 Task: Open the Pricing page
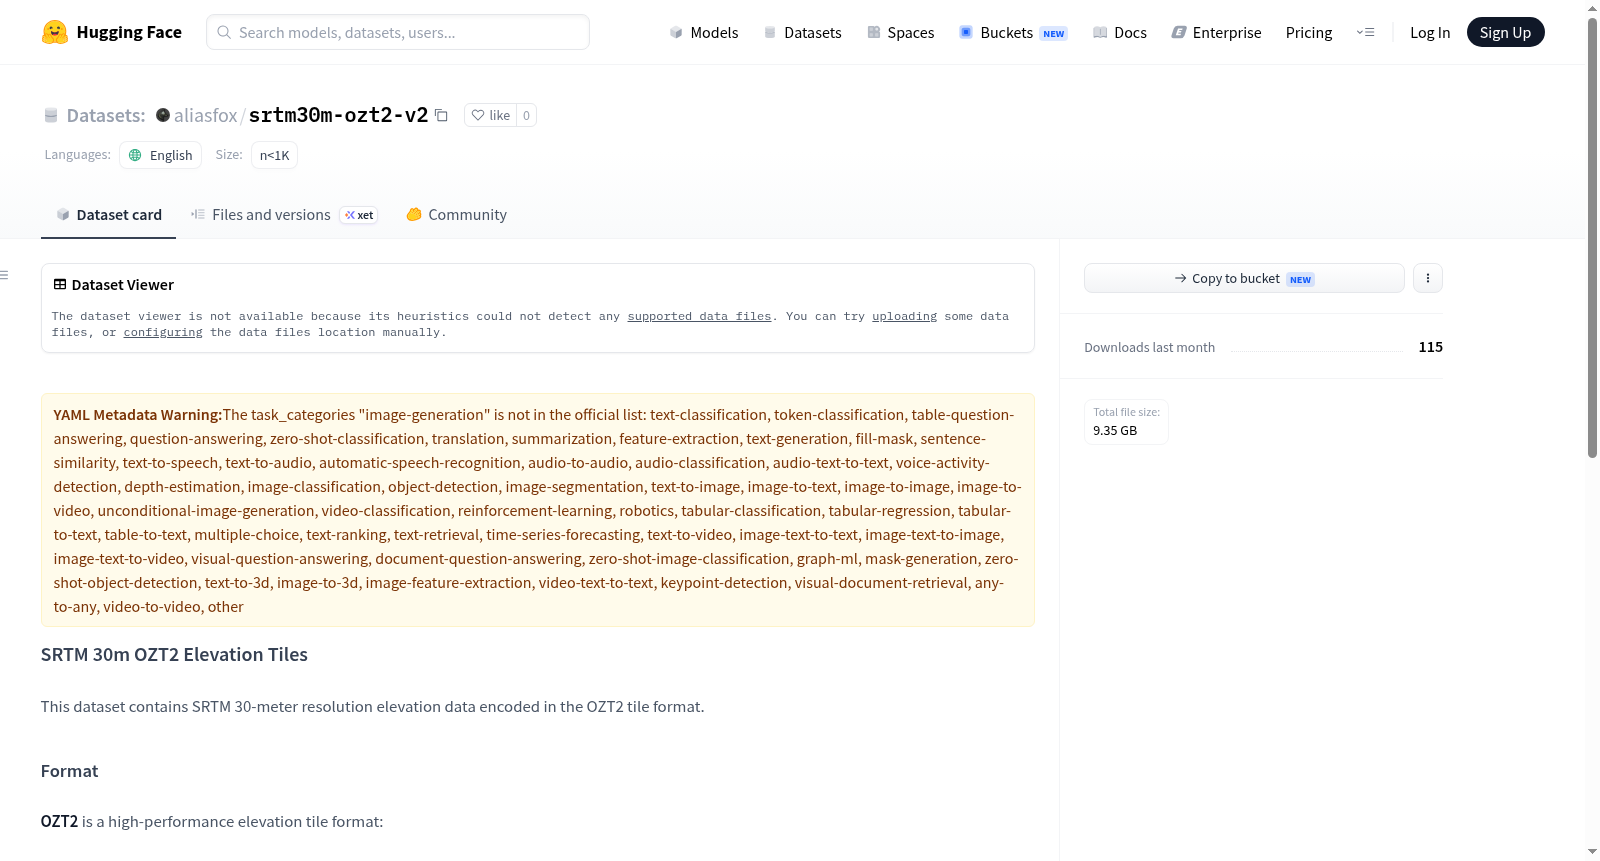coord(1309,32)
